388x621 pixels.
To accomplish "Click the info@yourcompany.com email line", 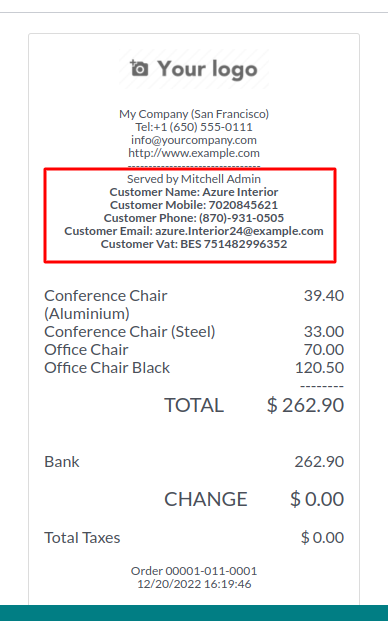I will point(194,140).
